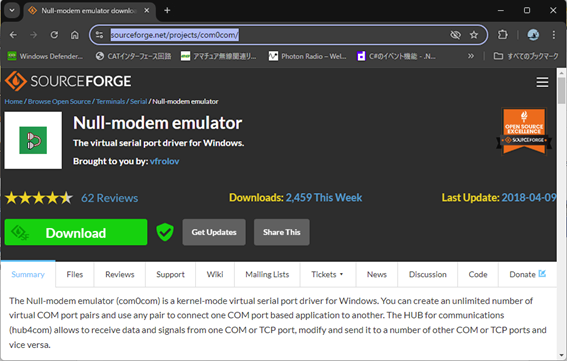
Task: Follow the Browse Open Source breadcrumb
Action: 59,102
